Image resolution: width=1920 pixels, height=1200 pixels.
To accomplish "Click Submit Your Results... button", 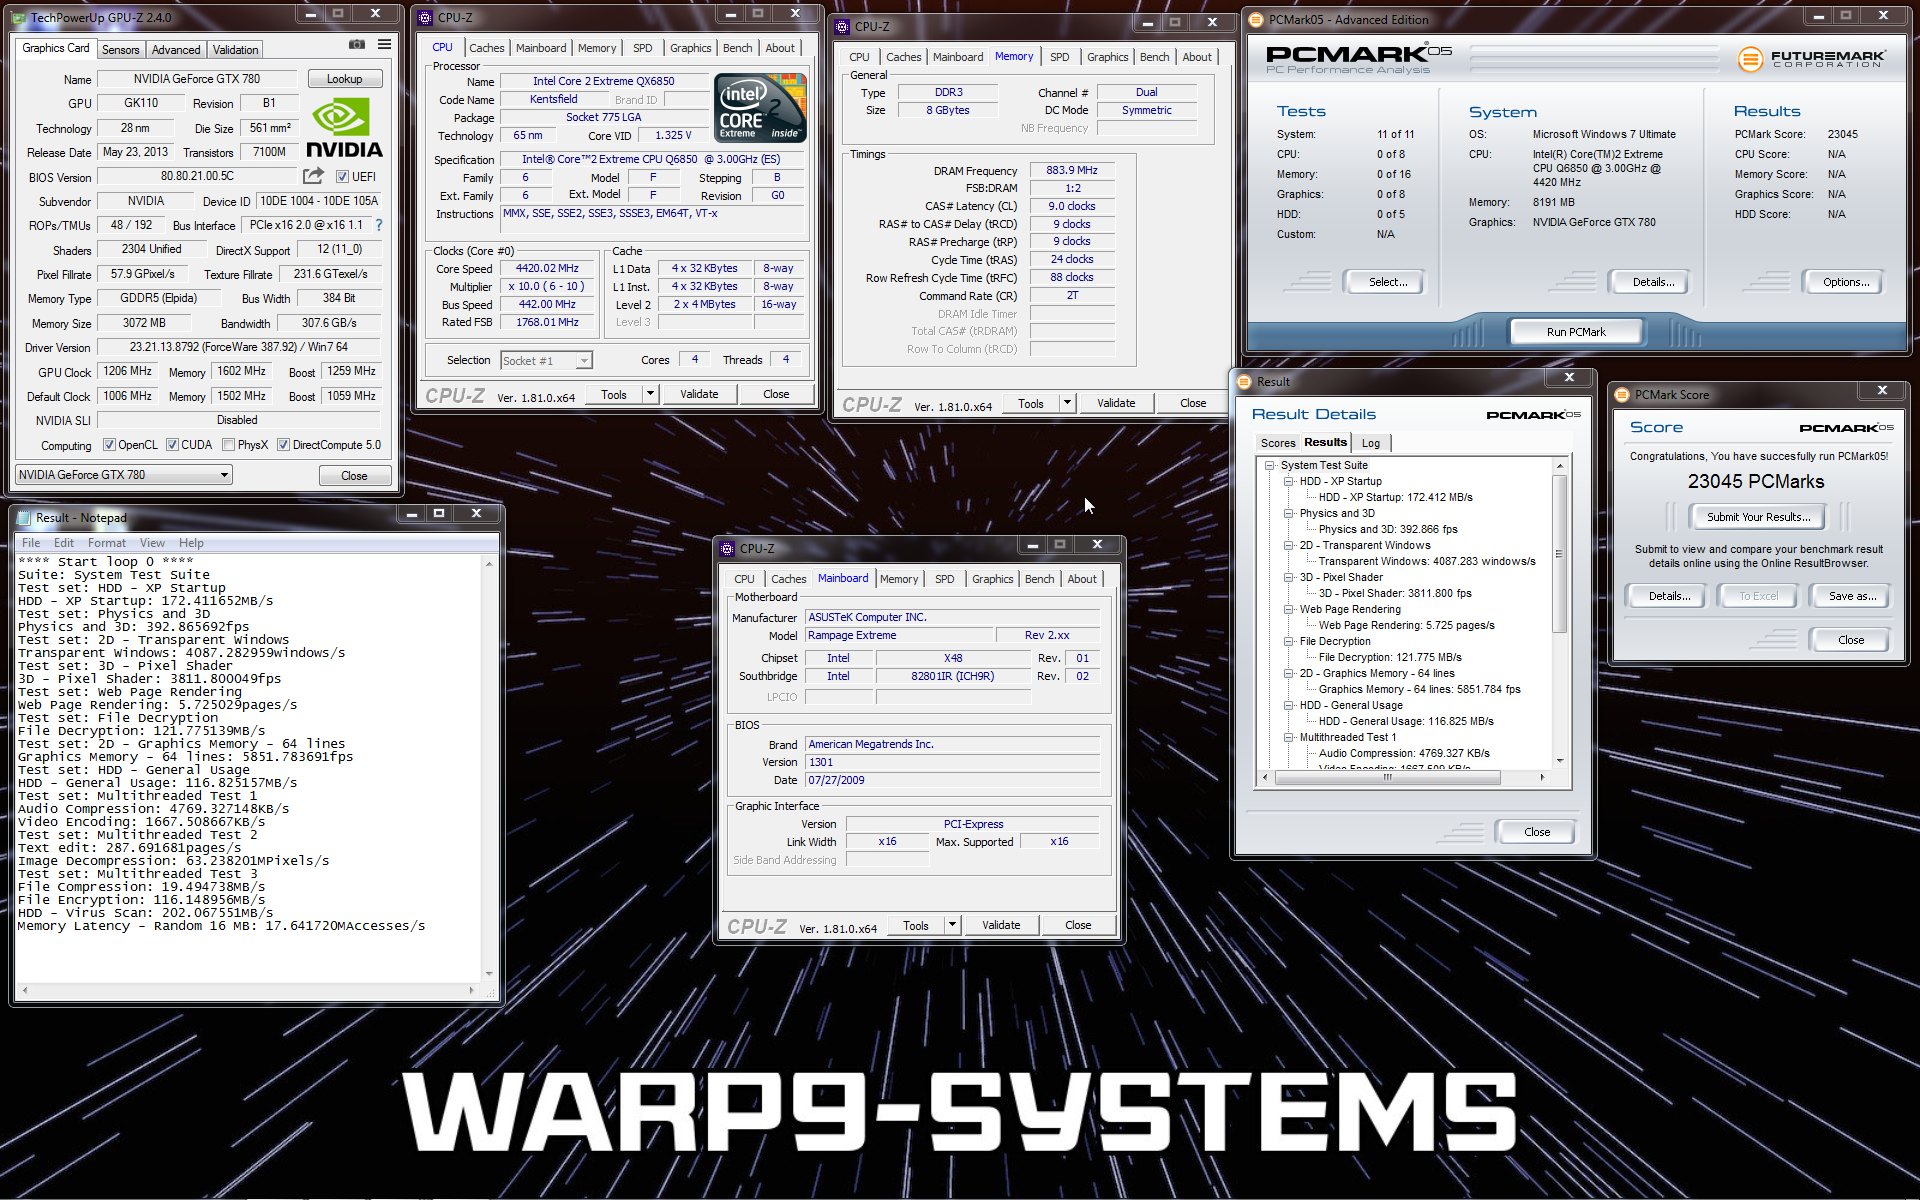I will coord(1758,517).
